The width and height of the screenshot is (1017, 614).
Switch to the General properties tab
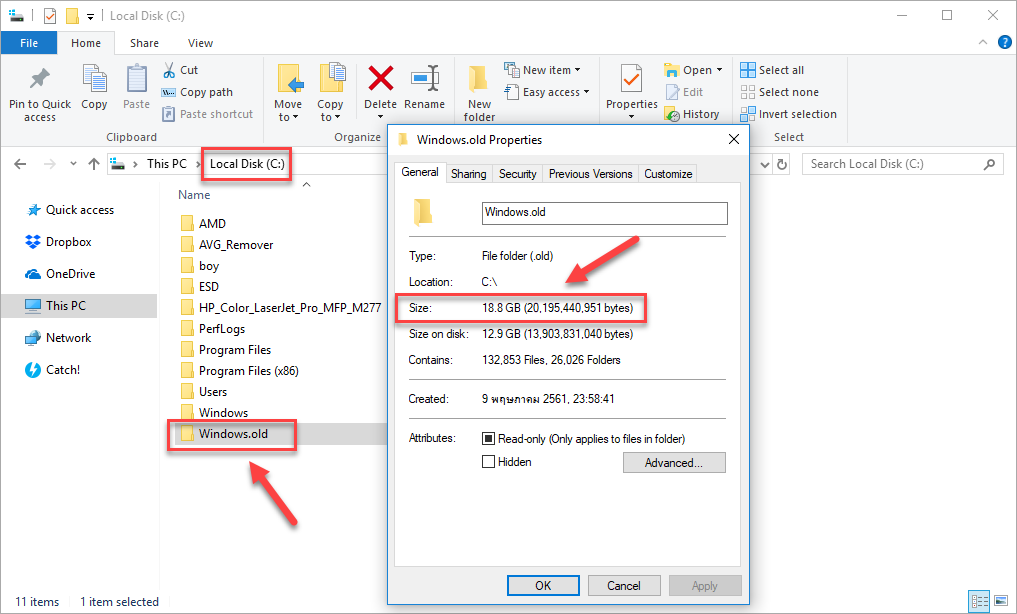[420, 172]
